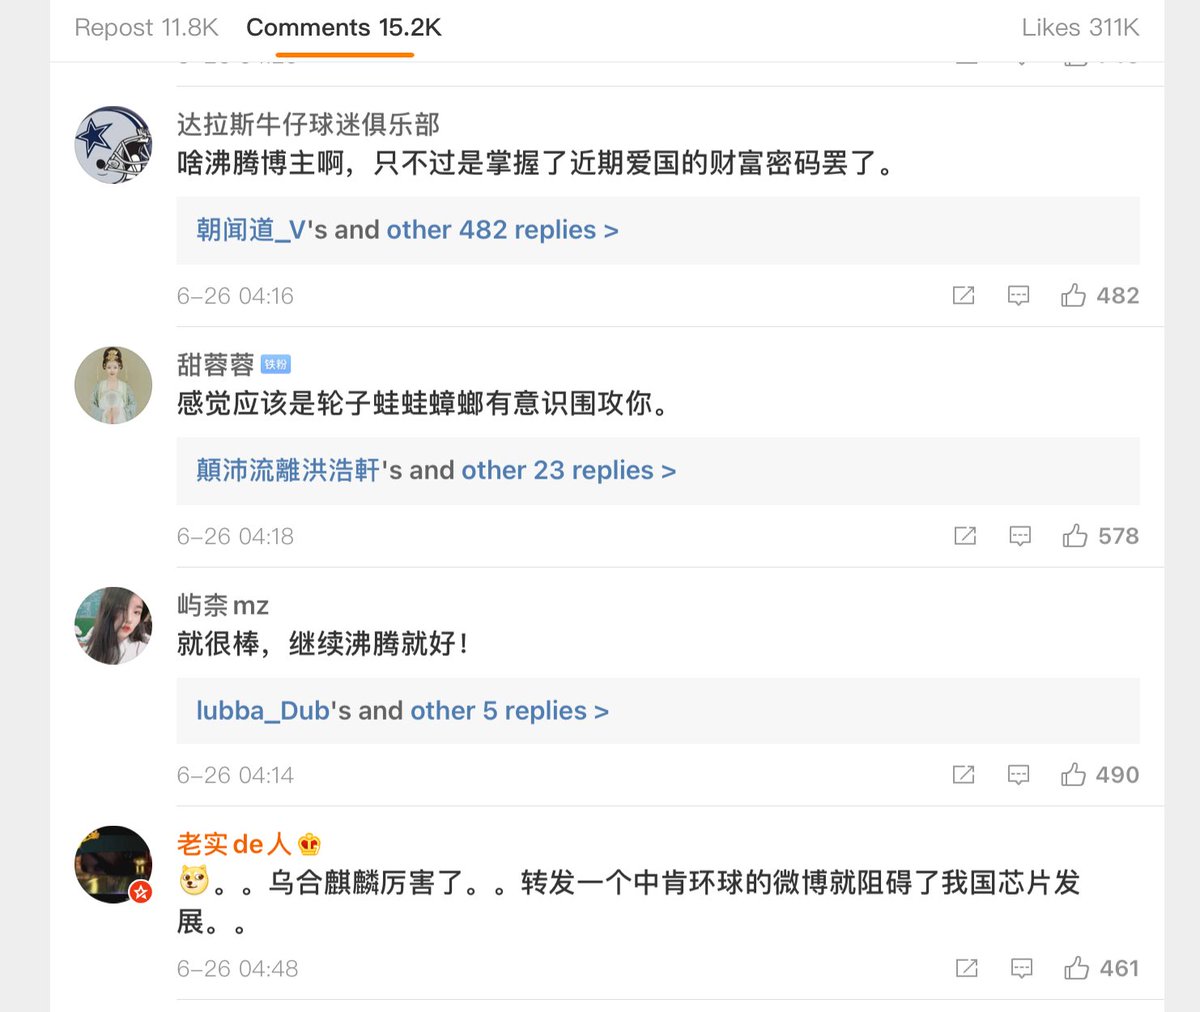Like the comment by 甜蓉蓉

click(x=1075, y=536)
